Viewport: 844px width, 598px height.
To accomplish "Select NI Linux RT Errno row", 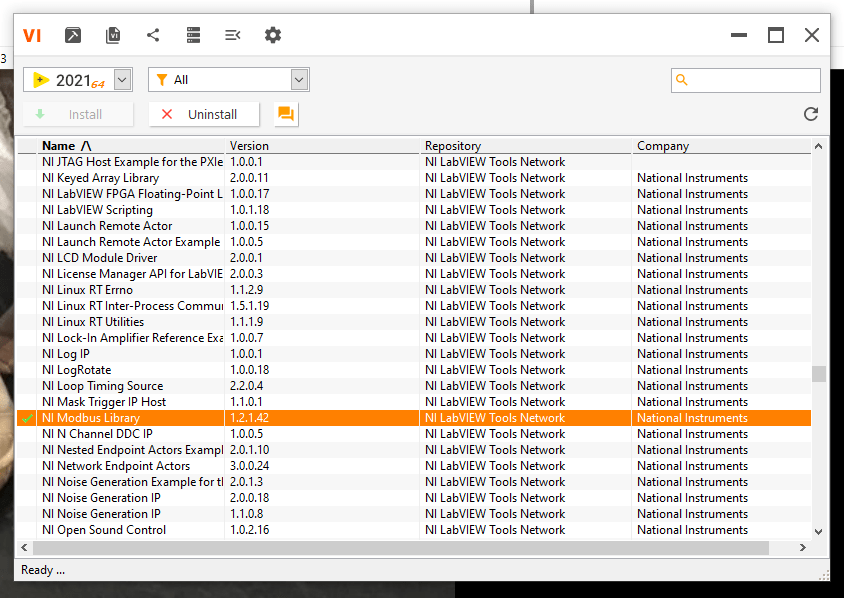I will (414, 290).
